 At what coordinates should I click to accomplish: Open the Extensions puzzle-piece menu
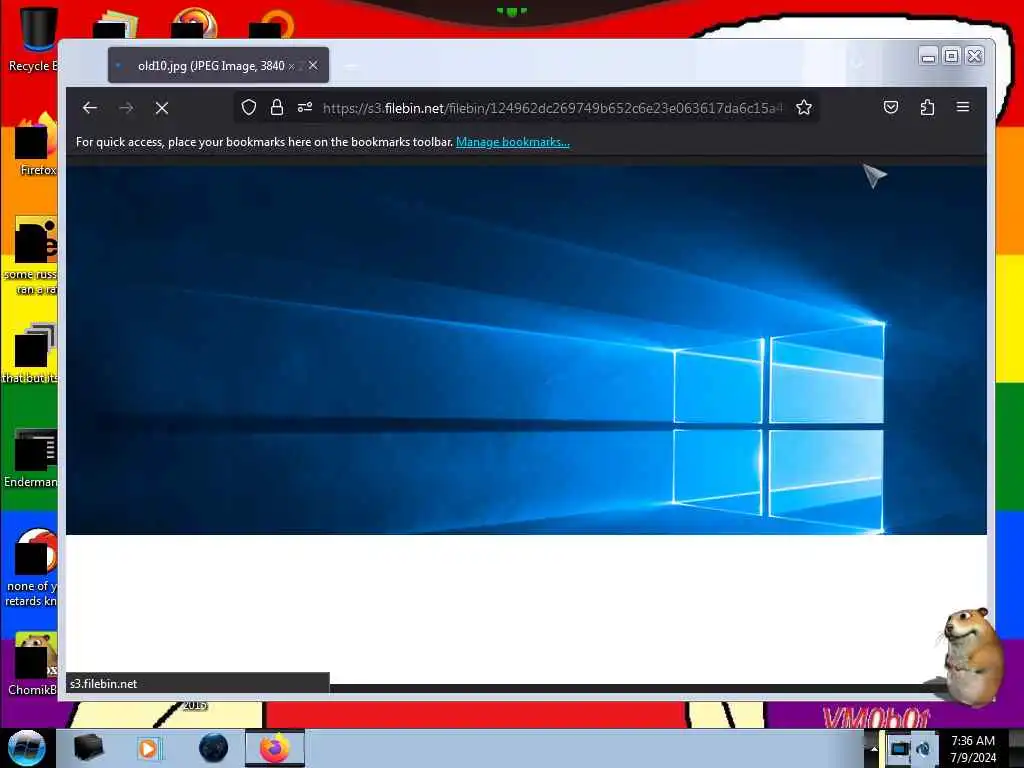(927, 107)
